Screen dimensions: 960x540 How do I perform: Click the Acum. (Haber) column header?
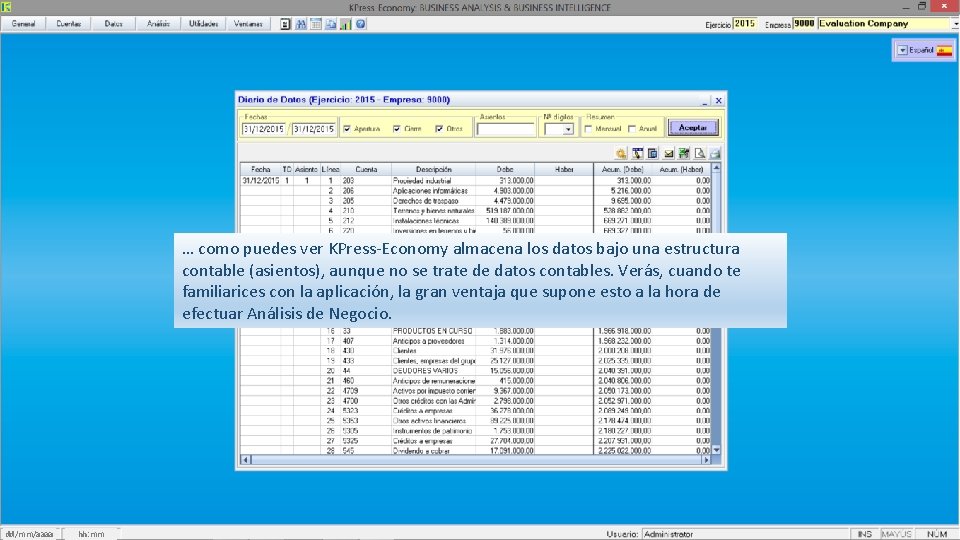point(681,170)
